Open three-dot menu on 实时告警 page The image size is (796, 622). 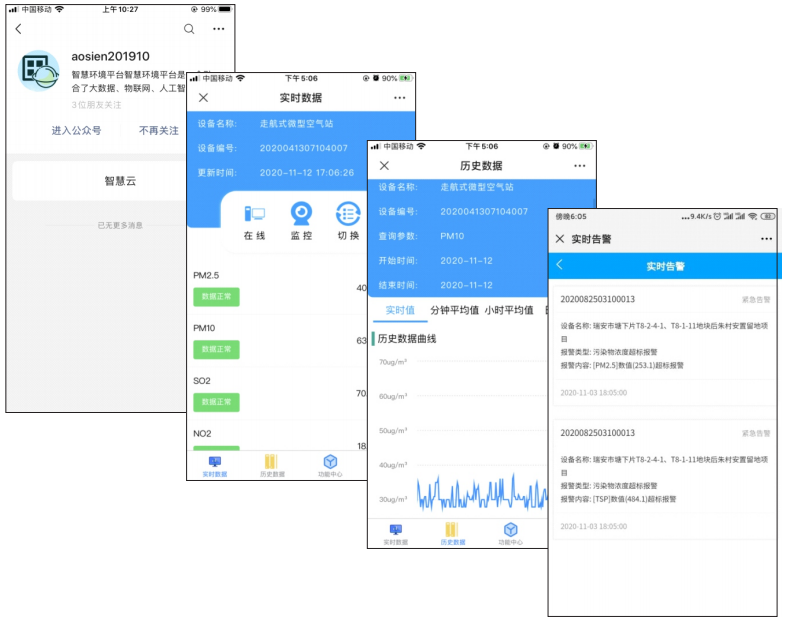[766, 239]
